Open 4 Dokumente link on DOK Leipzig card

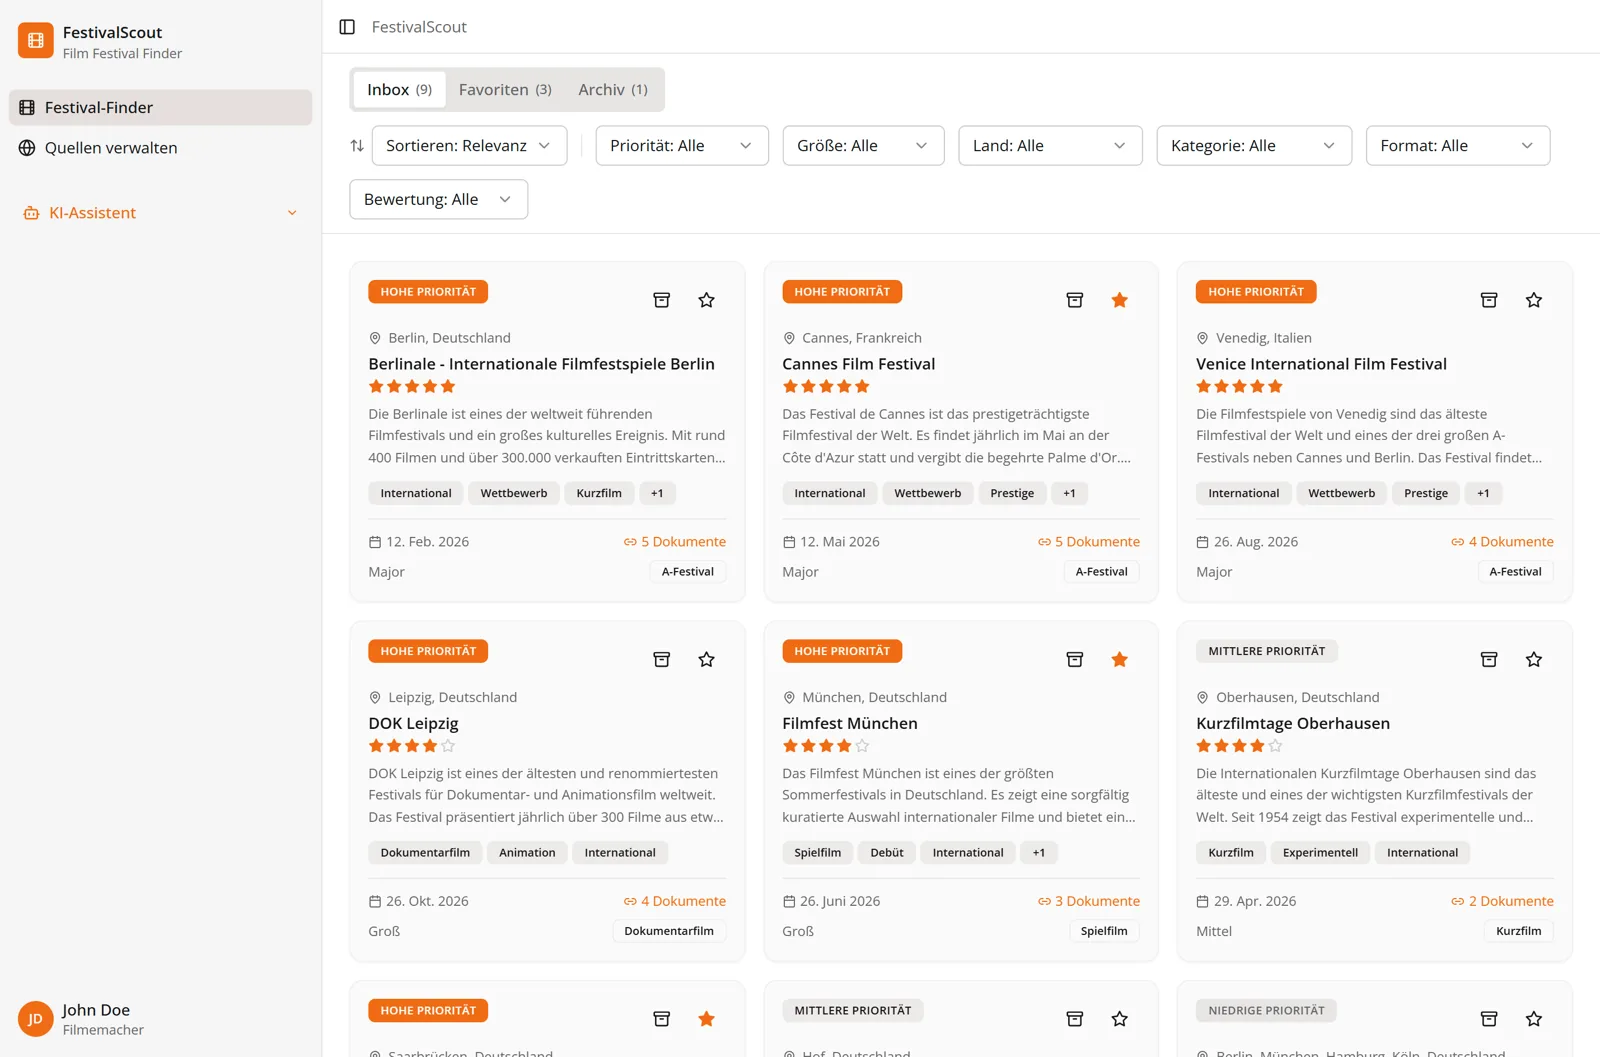tap(675, 901)
